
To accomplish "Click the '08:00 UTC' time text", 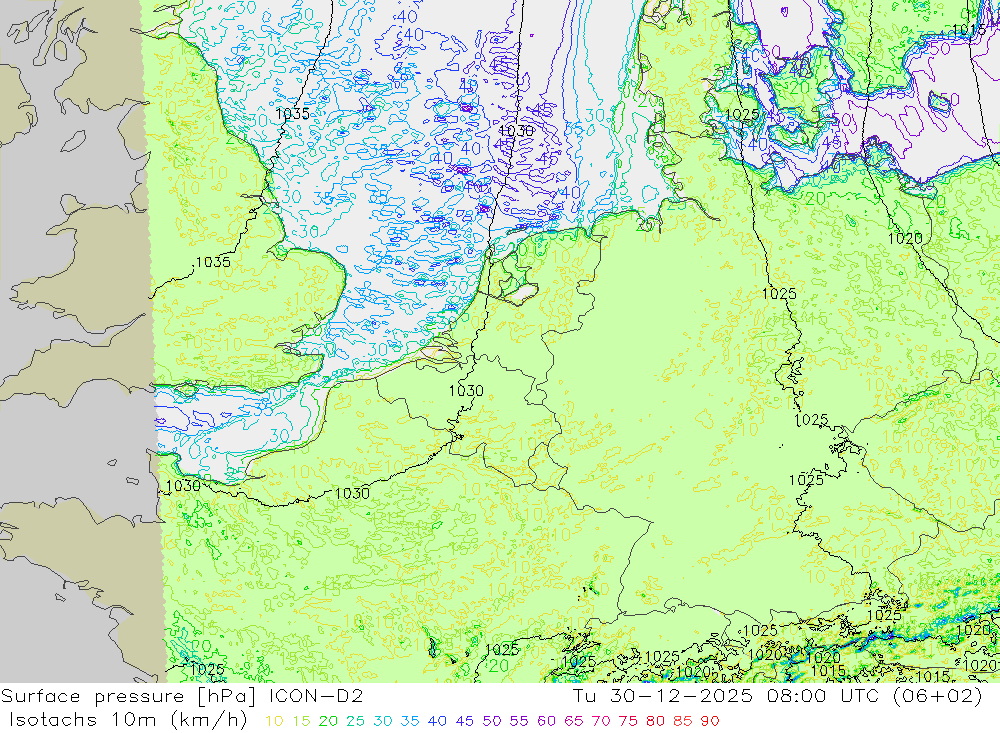I will (x=823, y=696).
